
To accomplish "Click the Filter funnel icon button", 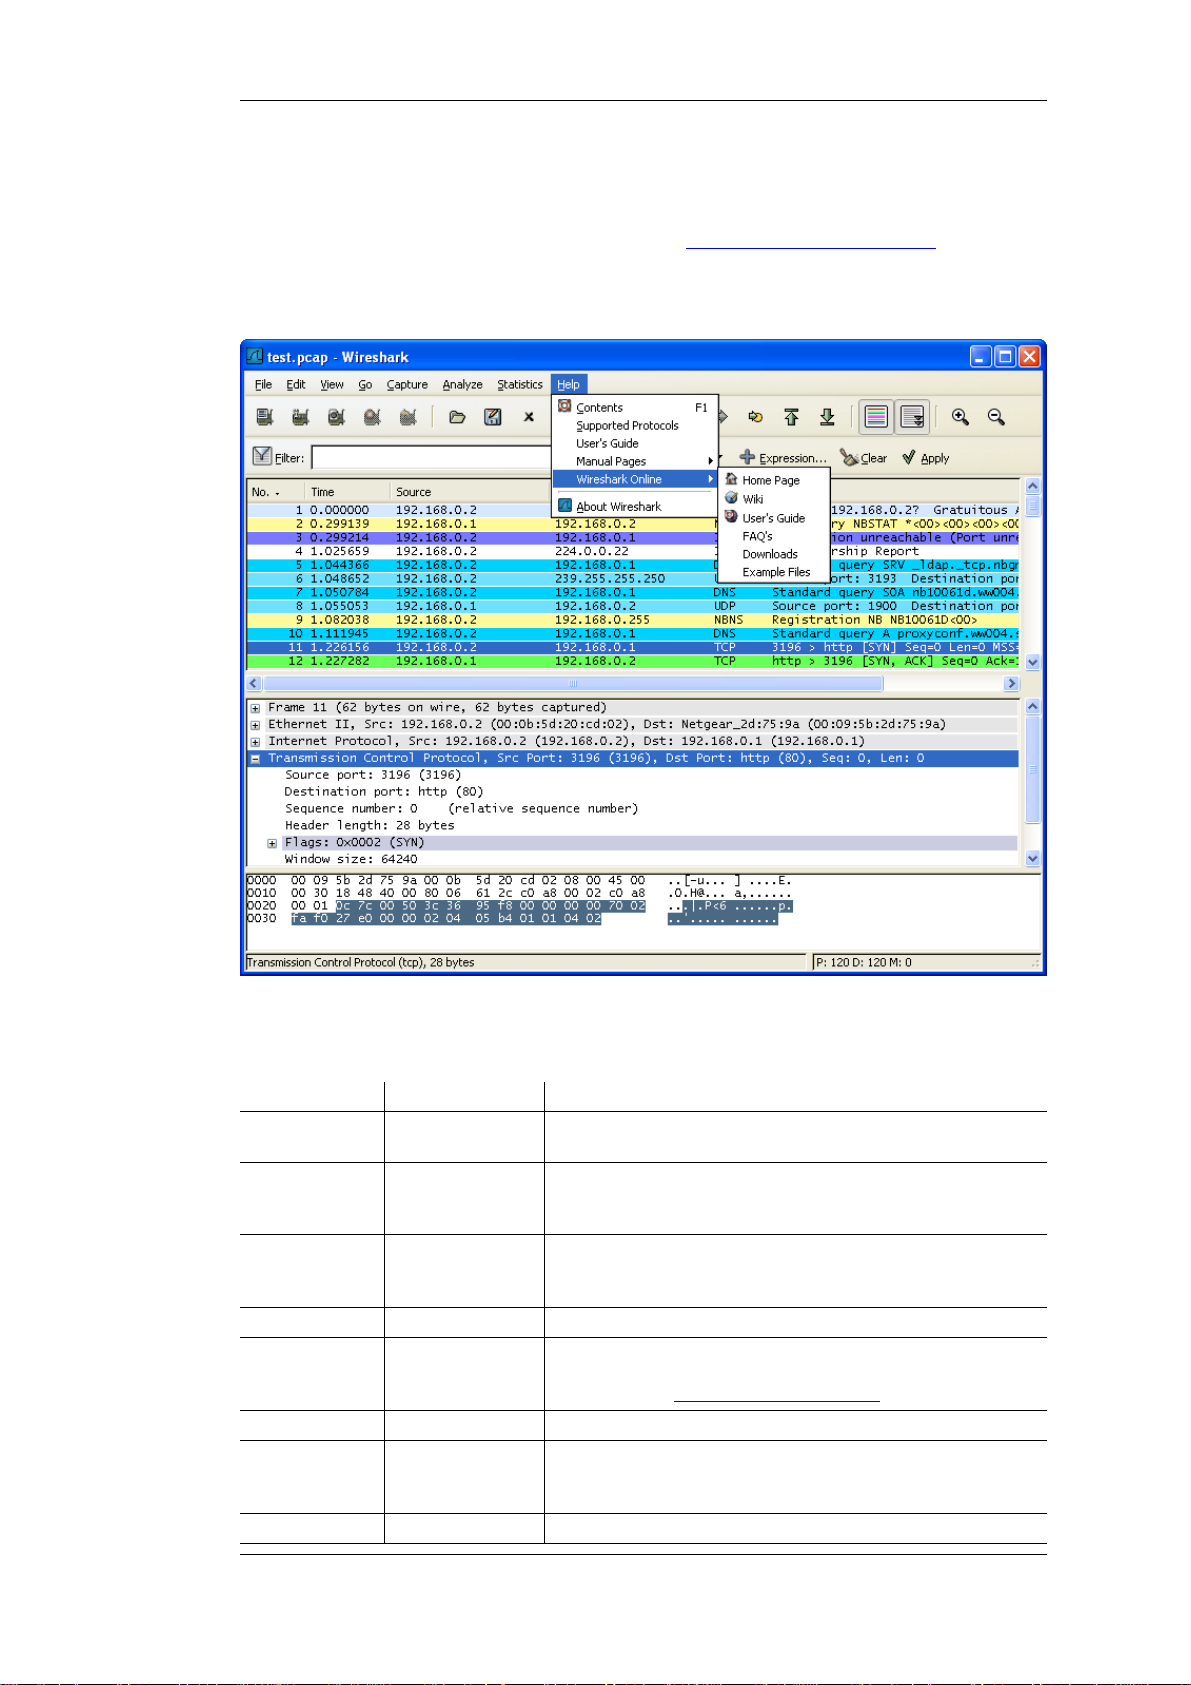I will (x=262, y=456).
